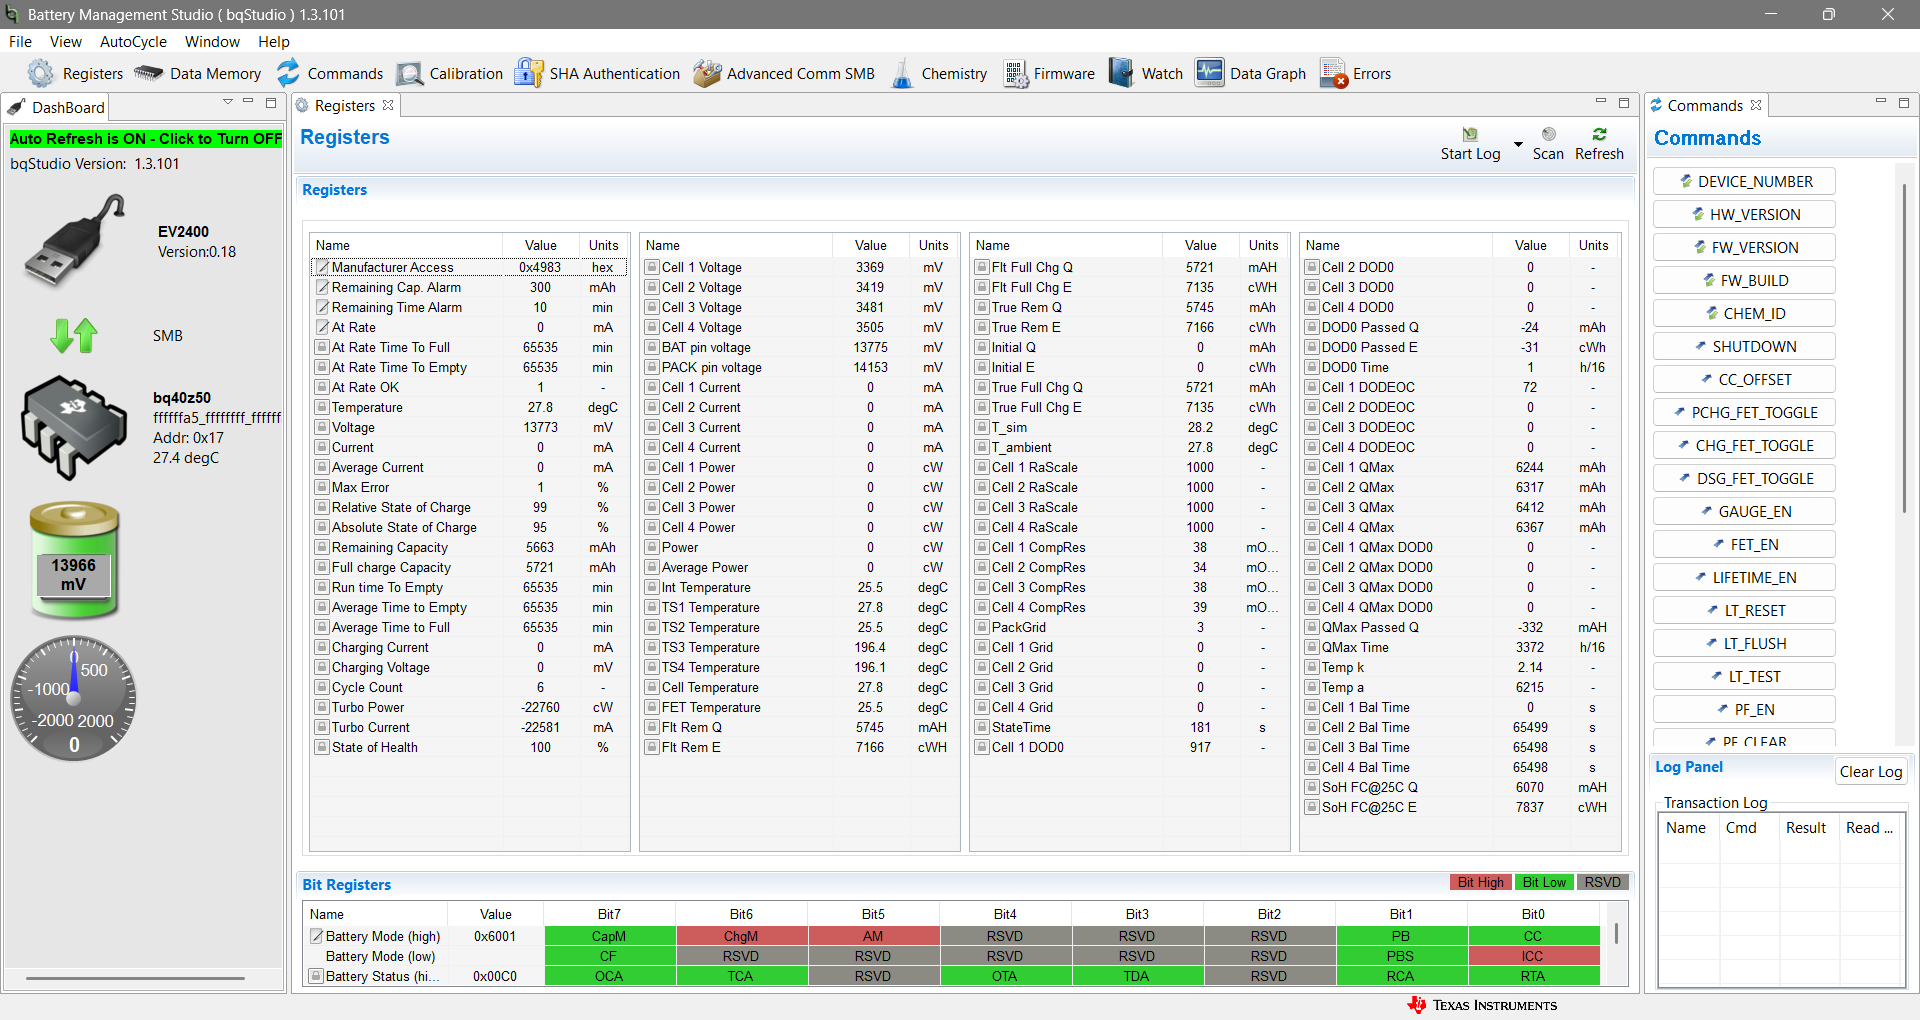Open the File menu
1920x1020 pixels.
(x=20, y=42)
